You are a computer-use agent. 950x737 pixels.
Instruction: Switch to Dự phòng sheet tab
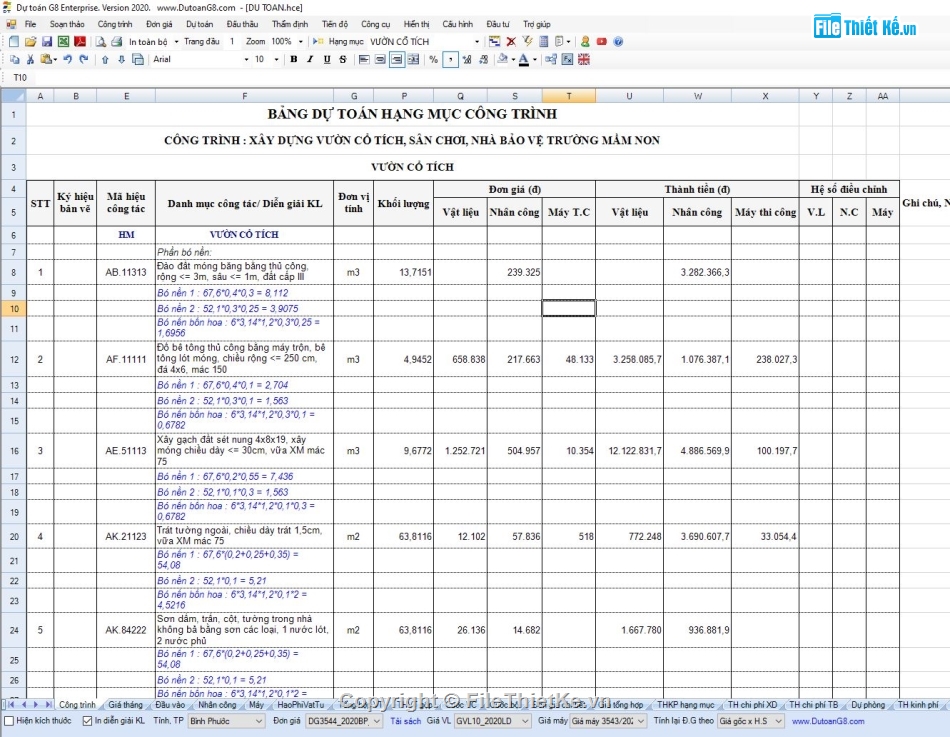[x=868, y=705]
